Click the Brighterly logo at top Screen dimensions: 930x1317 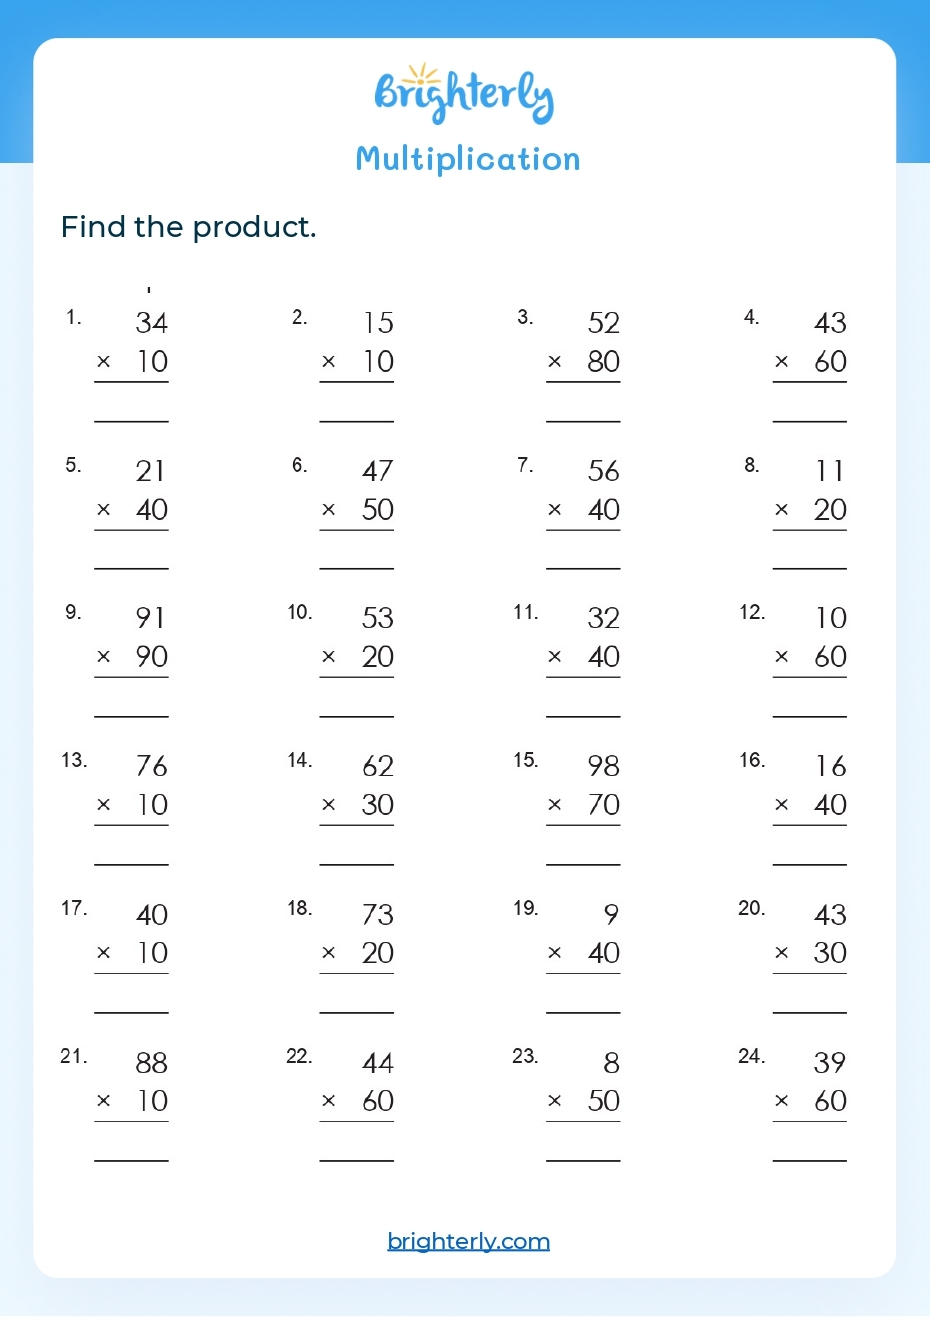coord(464,95)
